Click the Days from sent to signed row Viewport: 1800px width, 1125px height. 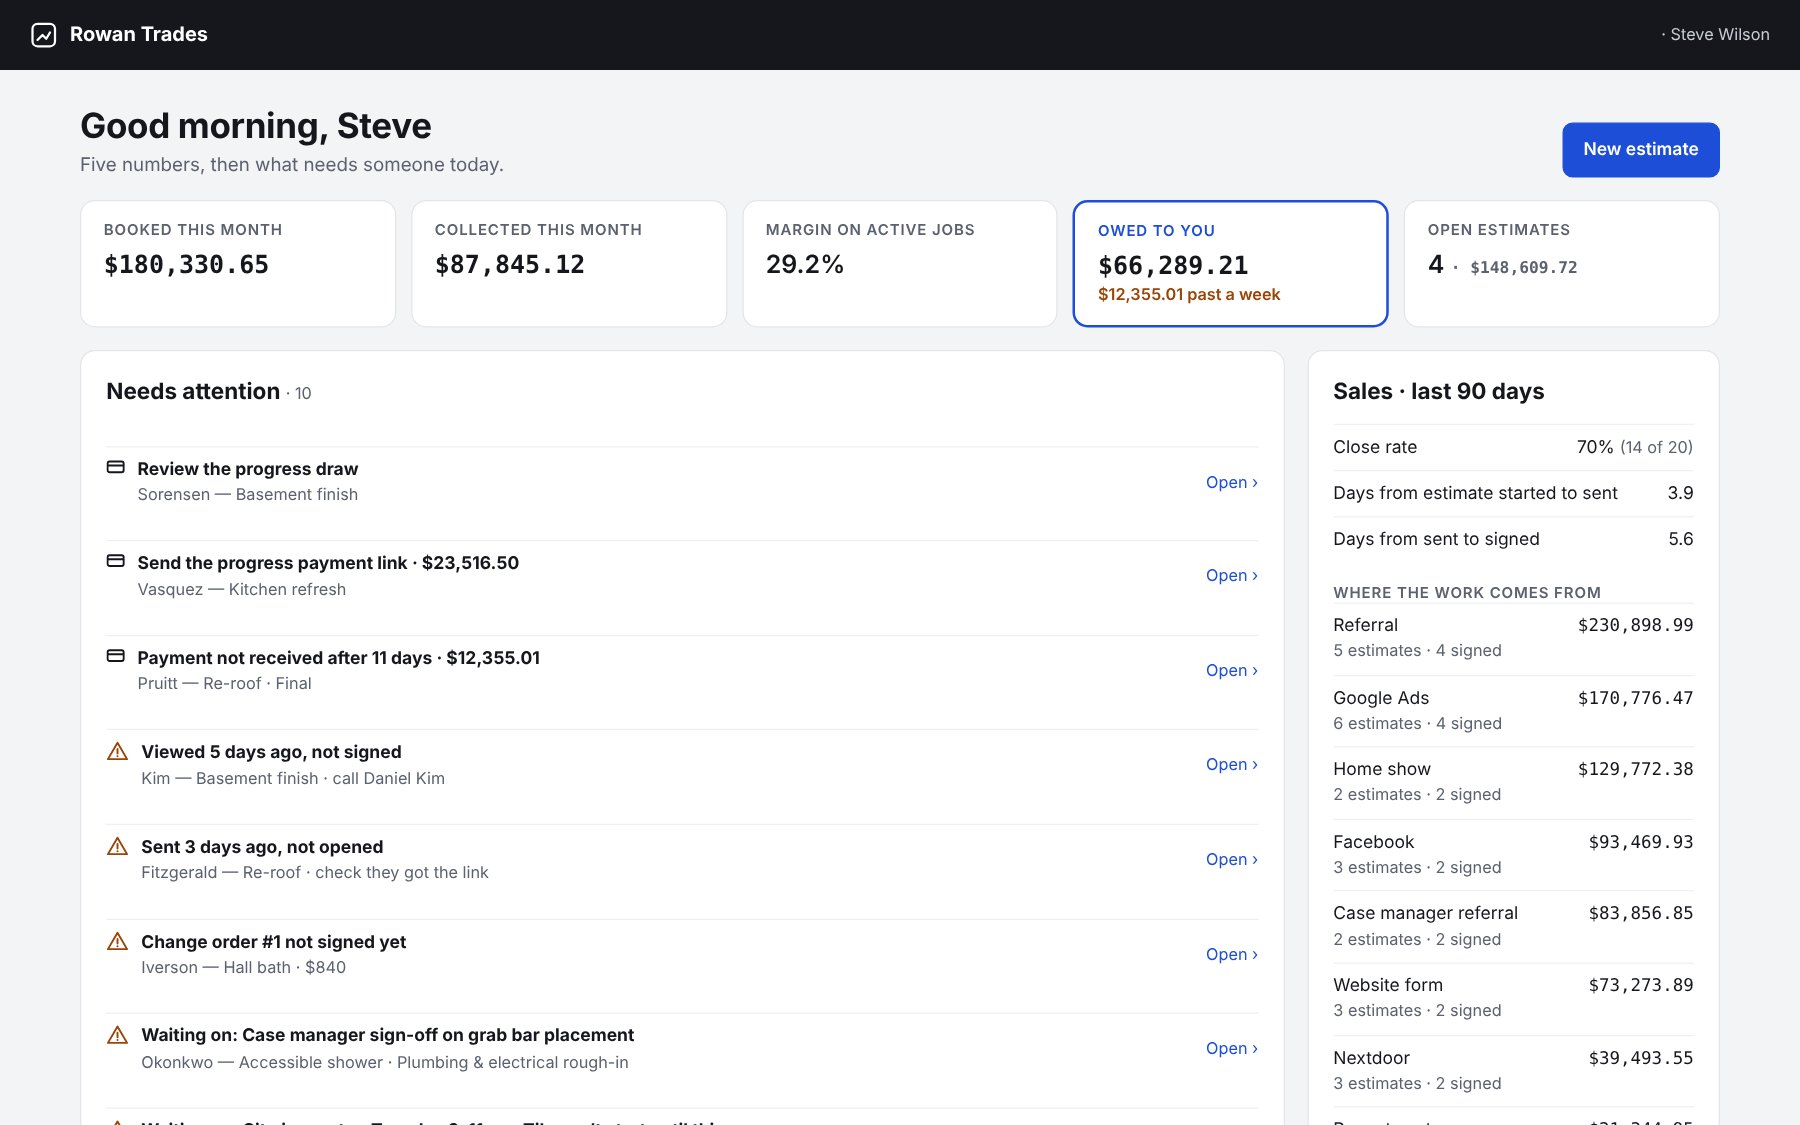pyautogui.click(x=1513, y=539)
